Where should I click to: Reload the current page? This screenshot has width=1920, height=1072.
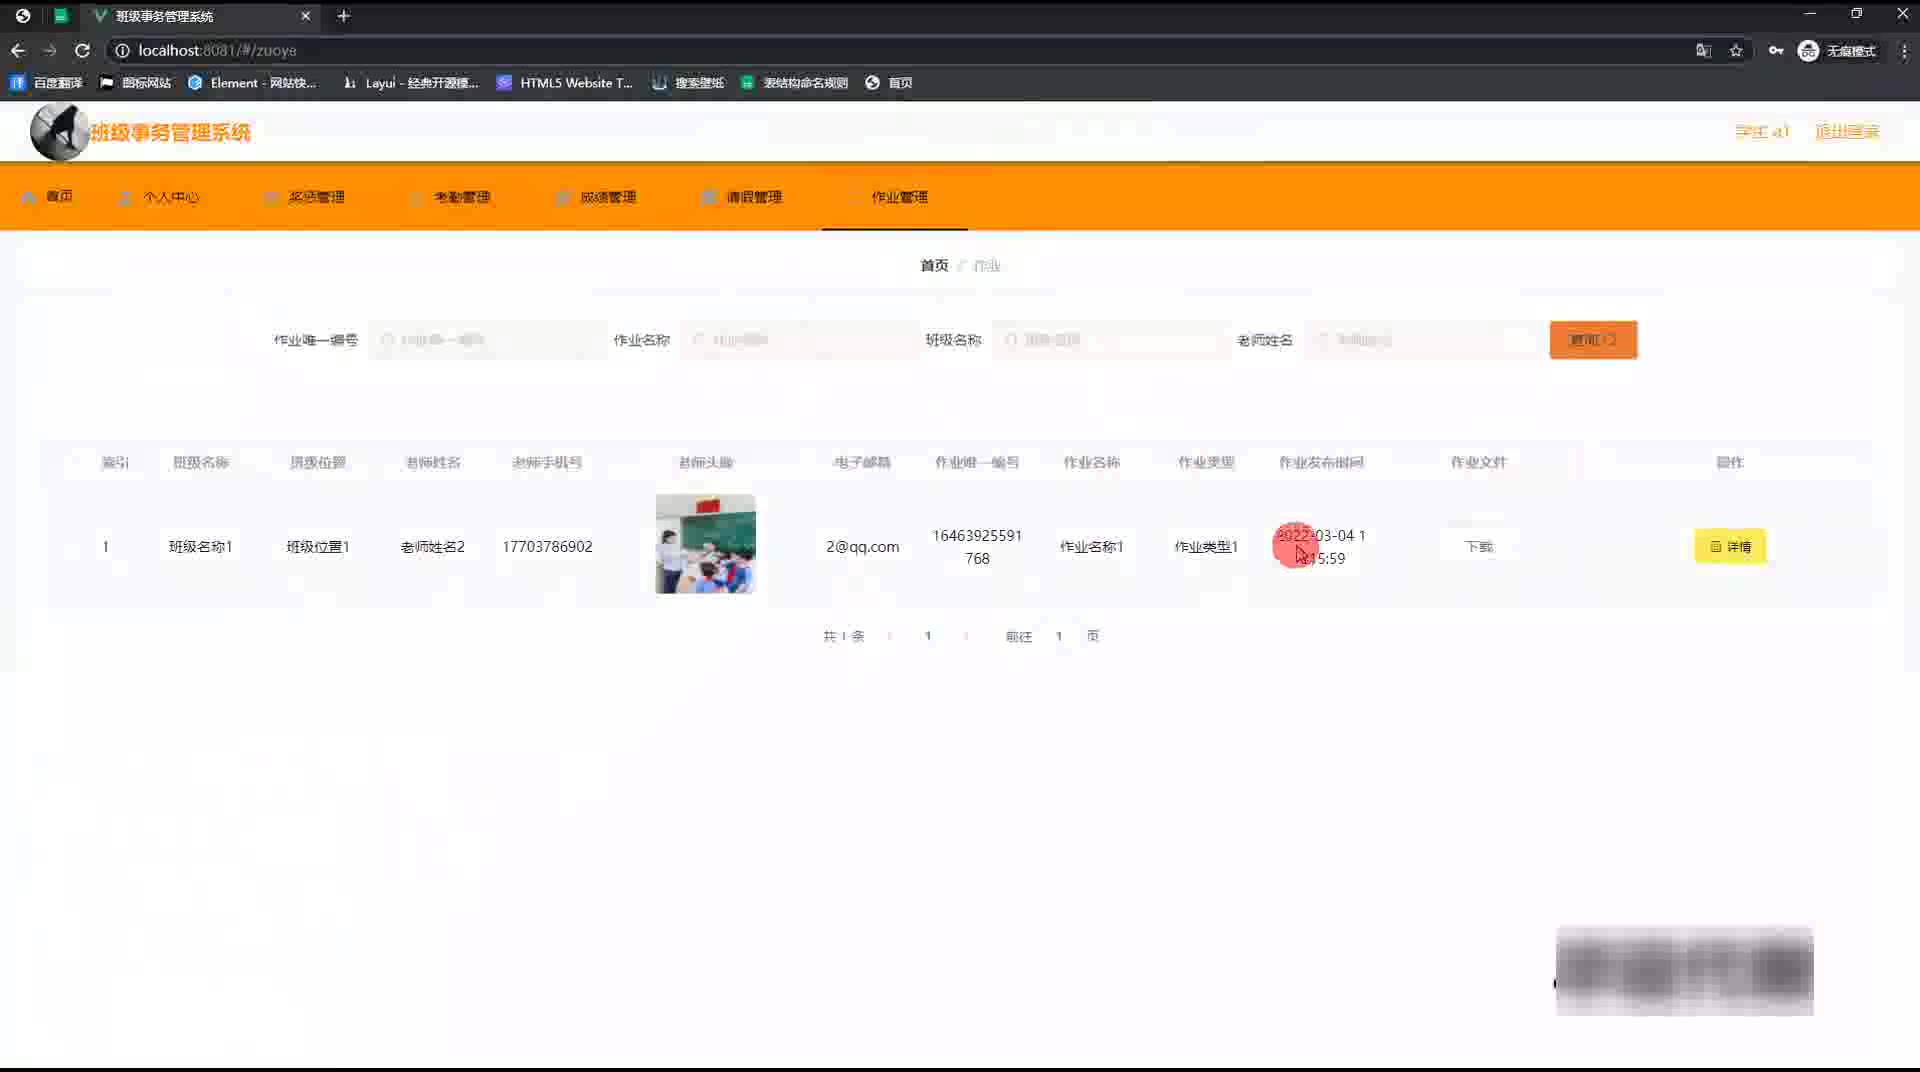83,50
